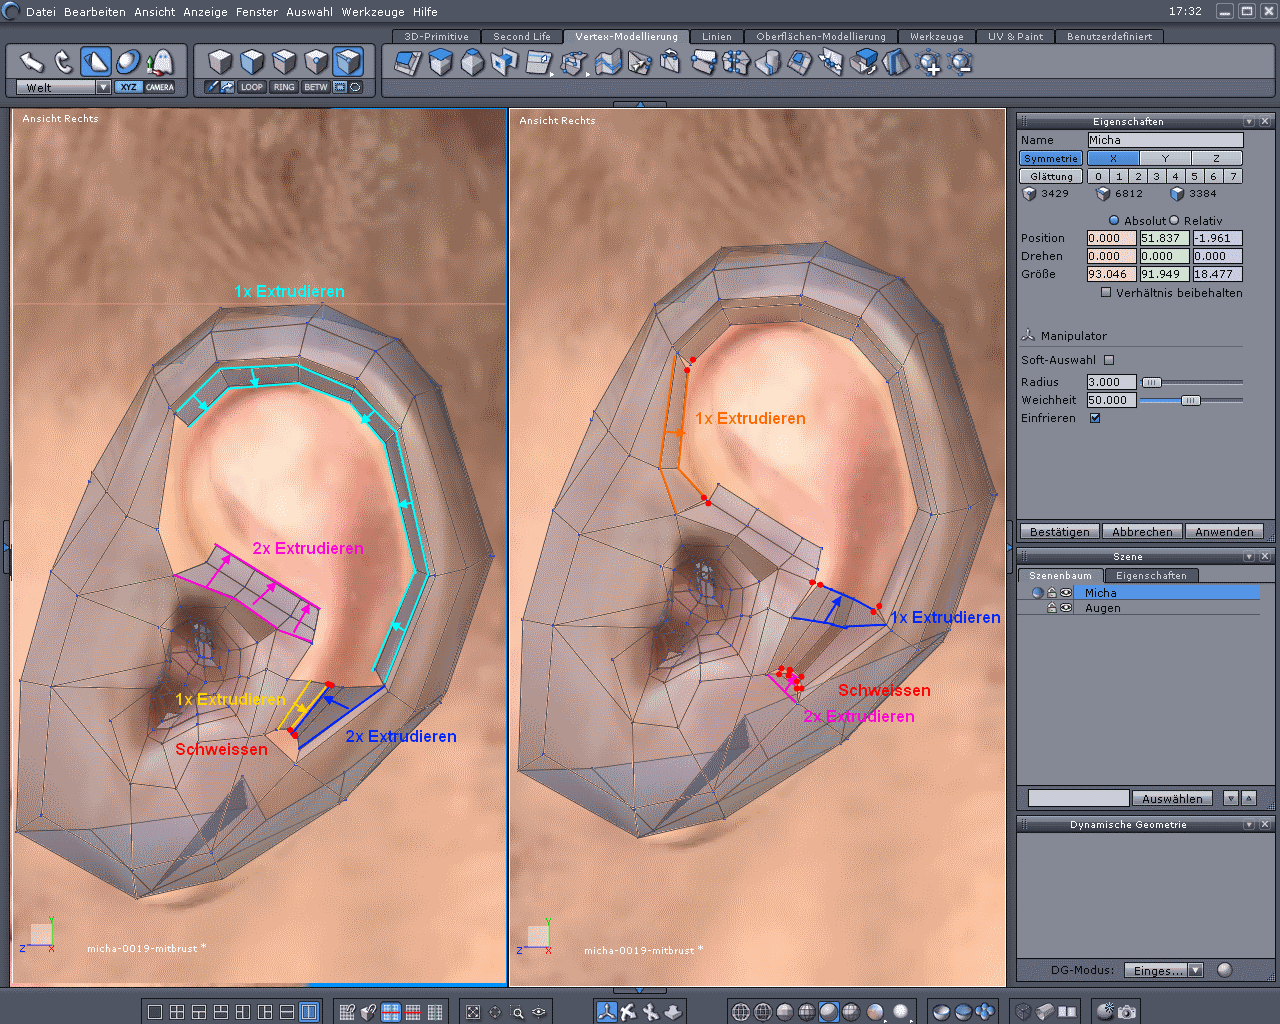This screenshot has width=1280, height=1024.
Task: Select the tessellate tool with the two-curve zigzag
Action: 607,63
